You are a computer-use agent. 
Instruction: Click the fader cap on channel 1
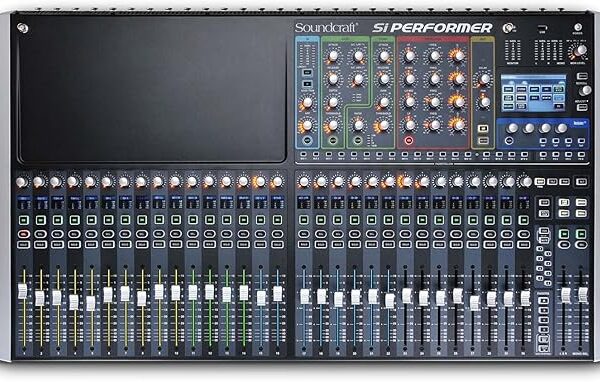23,291
